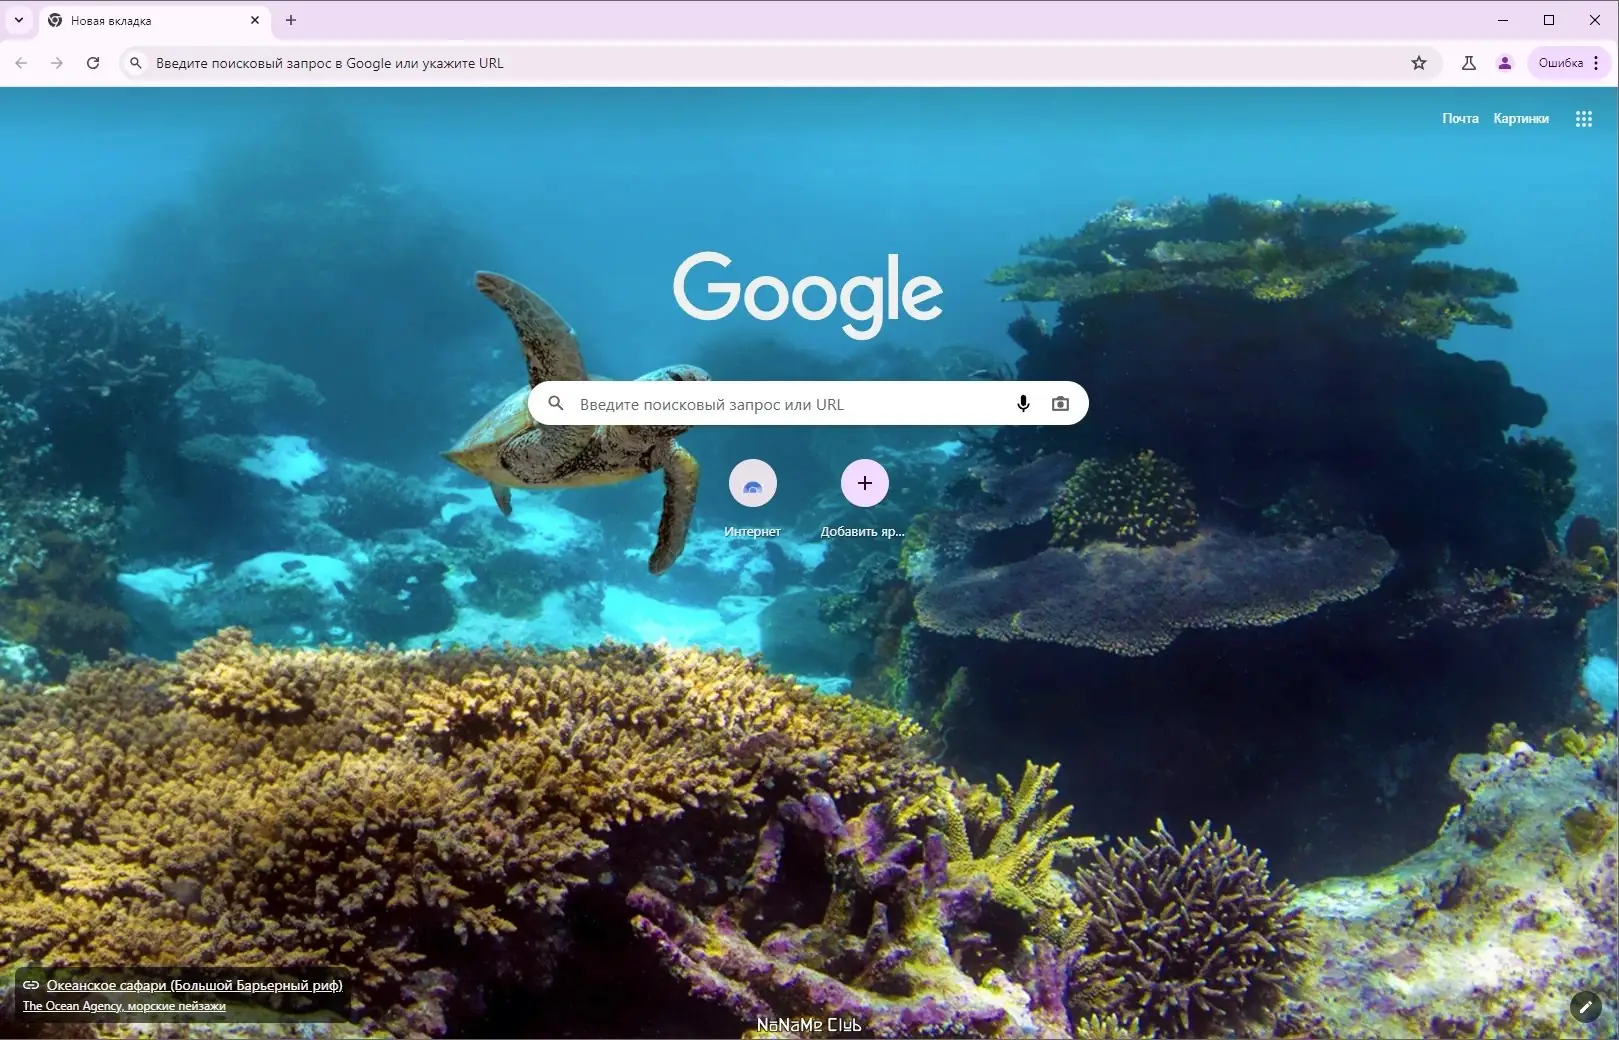This screenshot has height=1040, width=1619.
Task: Go back with the back arrow
Action: point(21,63)
